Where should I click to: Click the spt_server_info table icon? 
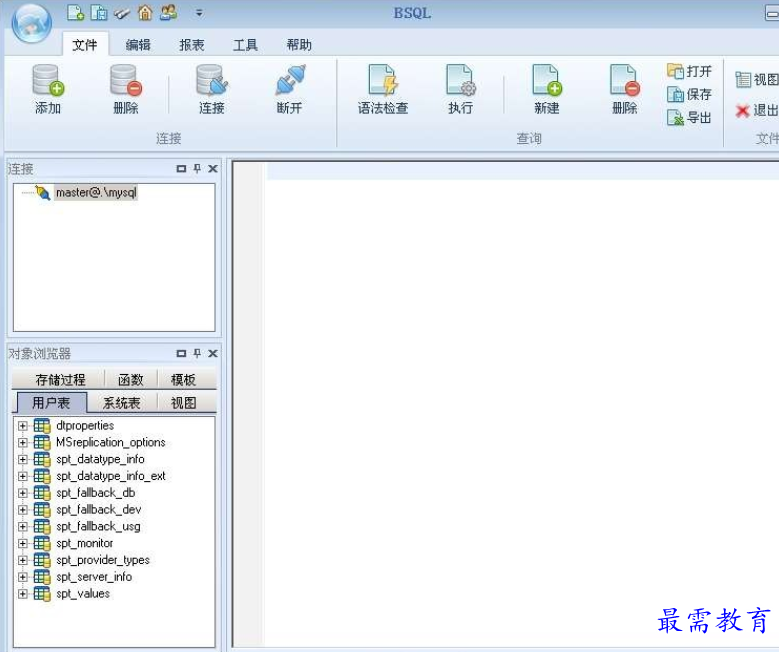click(42, 577)
